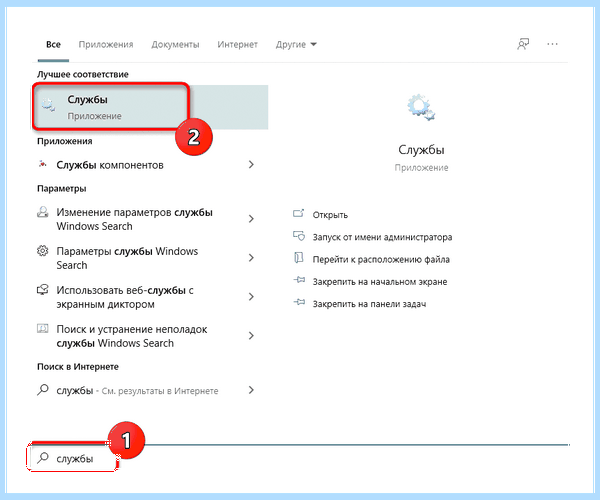Click Открыть in the preview pane

pos(330,215)
